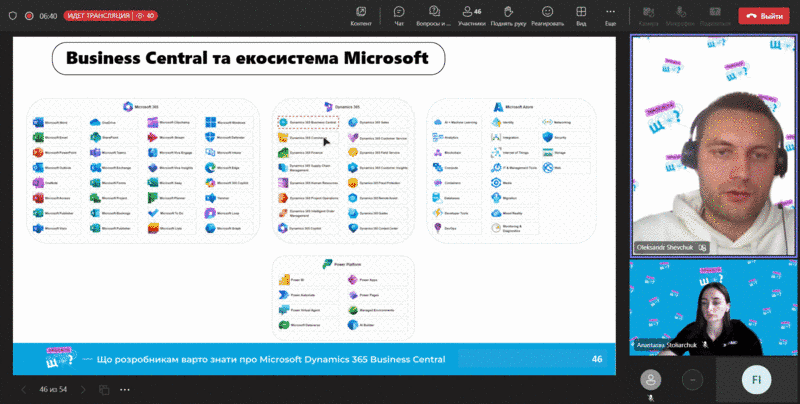Click the Поделиться share button
Viewport: 800px width, 404px height.
pos(715,16)
